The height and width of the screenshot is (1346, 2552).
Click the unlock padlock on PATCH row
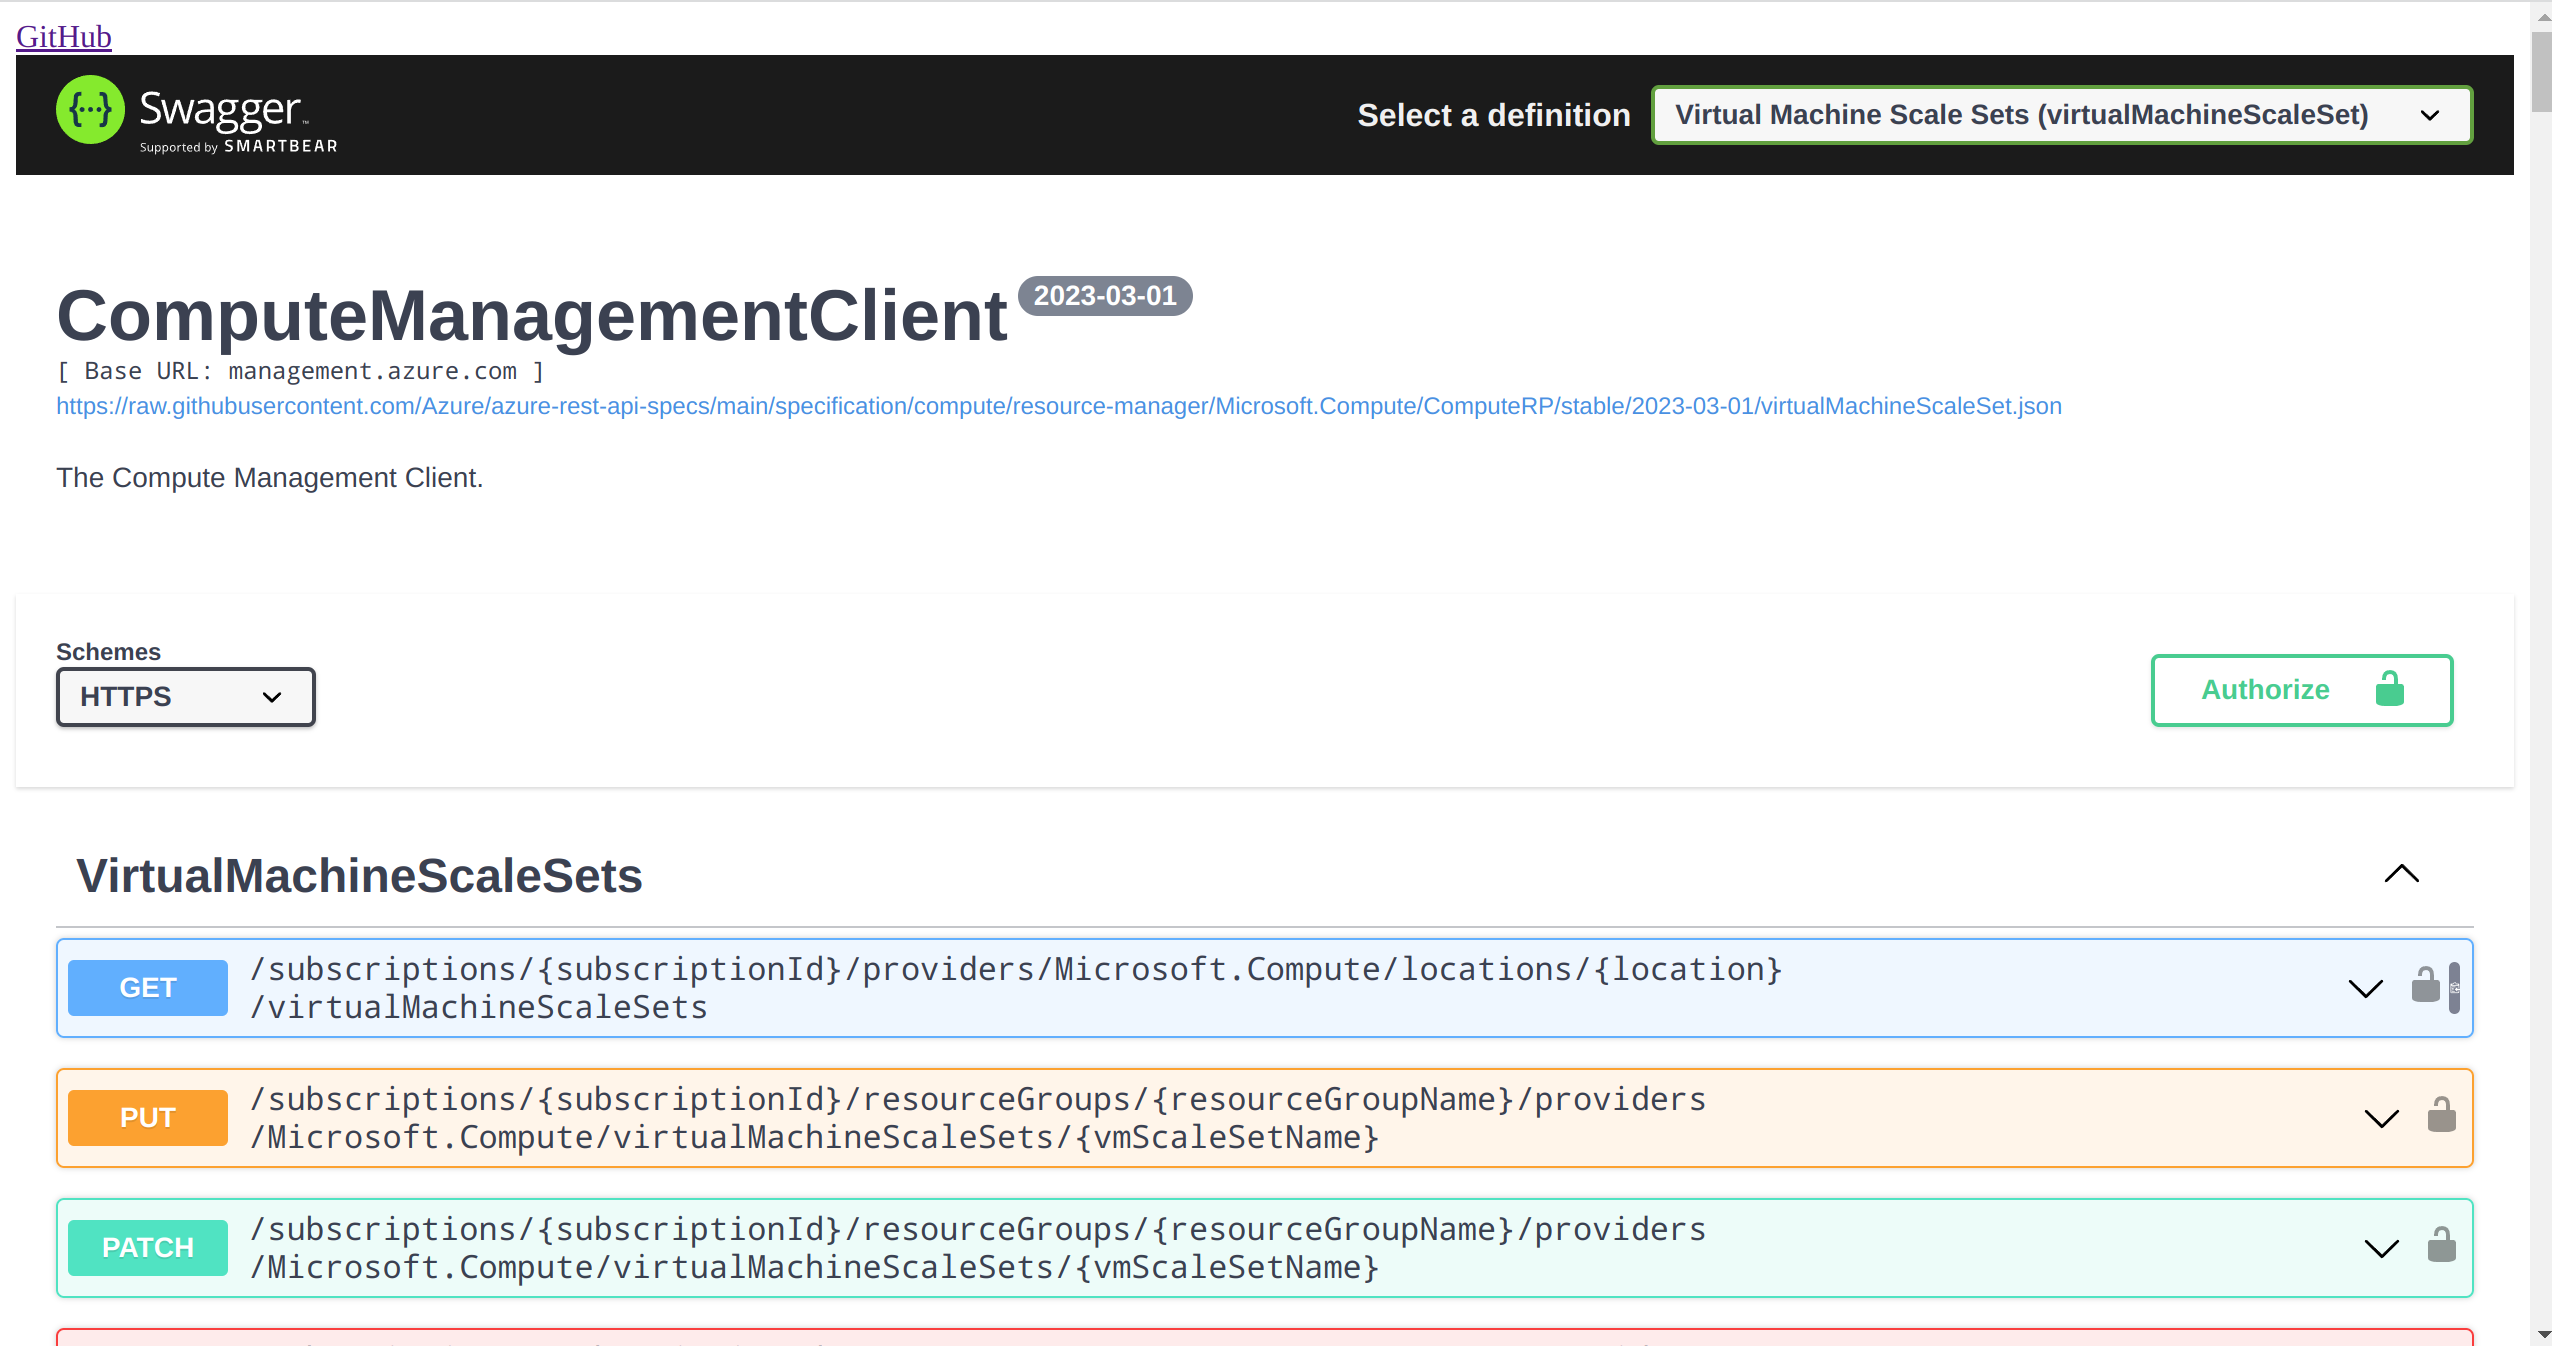[2441, 1246]
